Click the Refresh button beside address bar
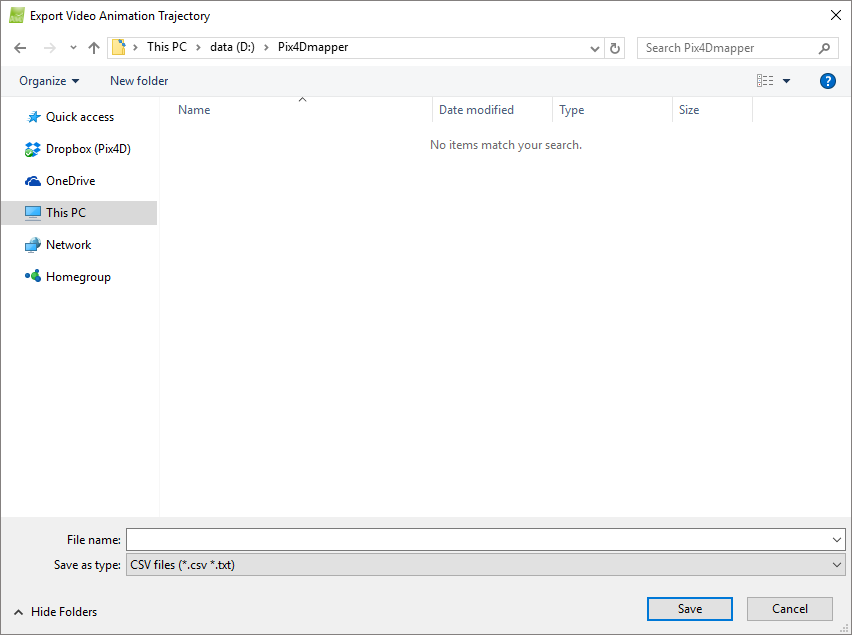 [615, 48]
